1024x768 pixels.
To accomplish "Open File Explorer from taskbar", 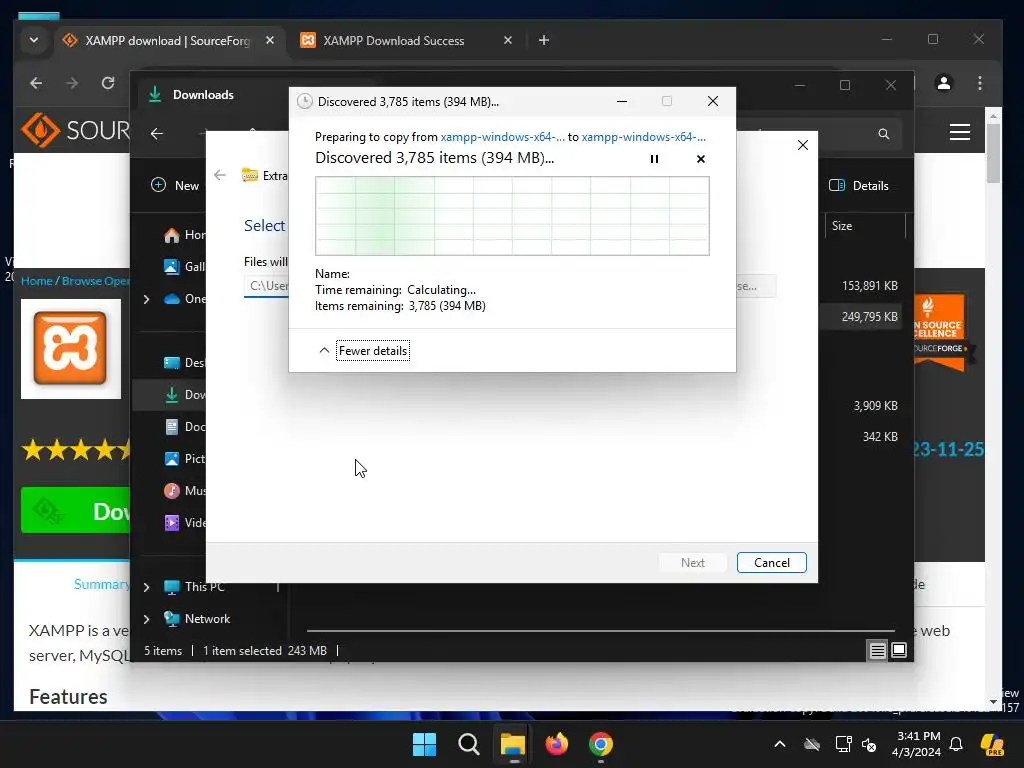I will click(x=513, y=744).
